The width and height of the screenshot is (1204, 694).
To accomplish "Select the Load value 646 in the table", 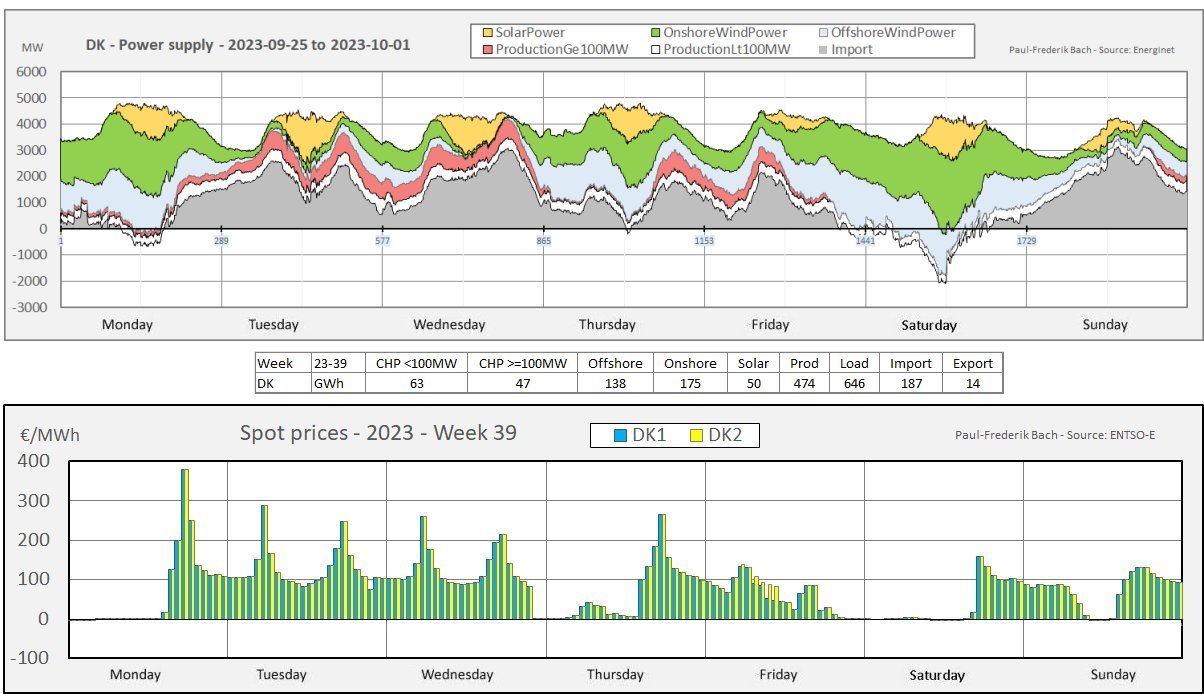I will point(854,383).
